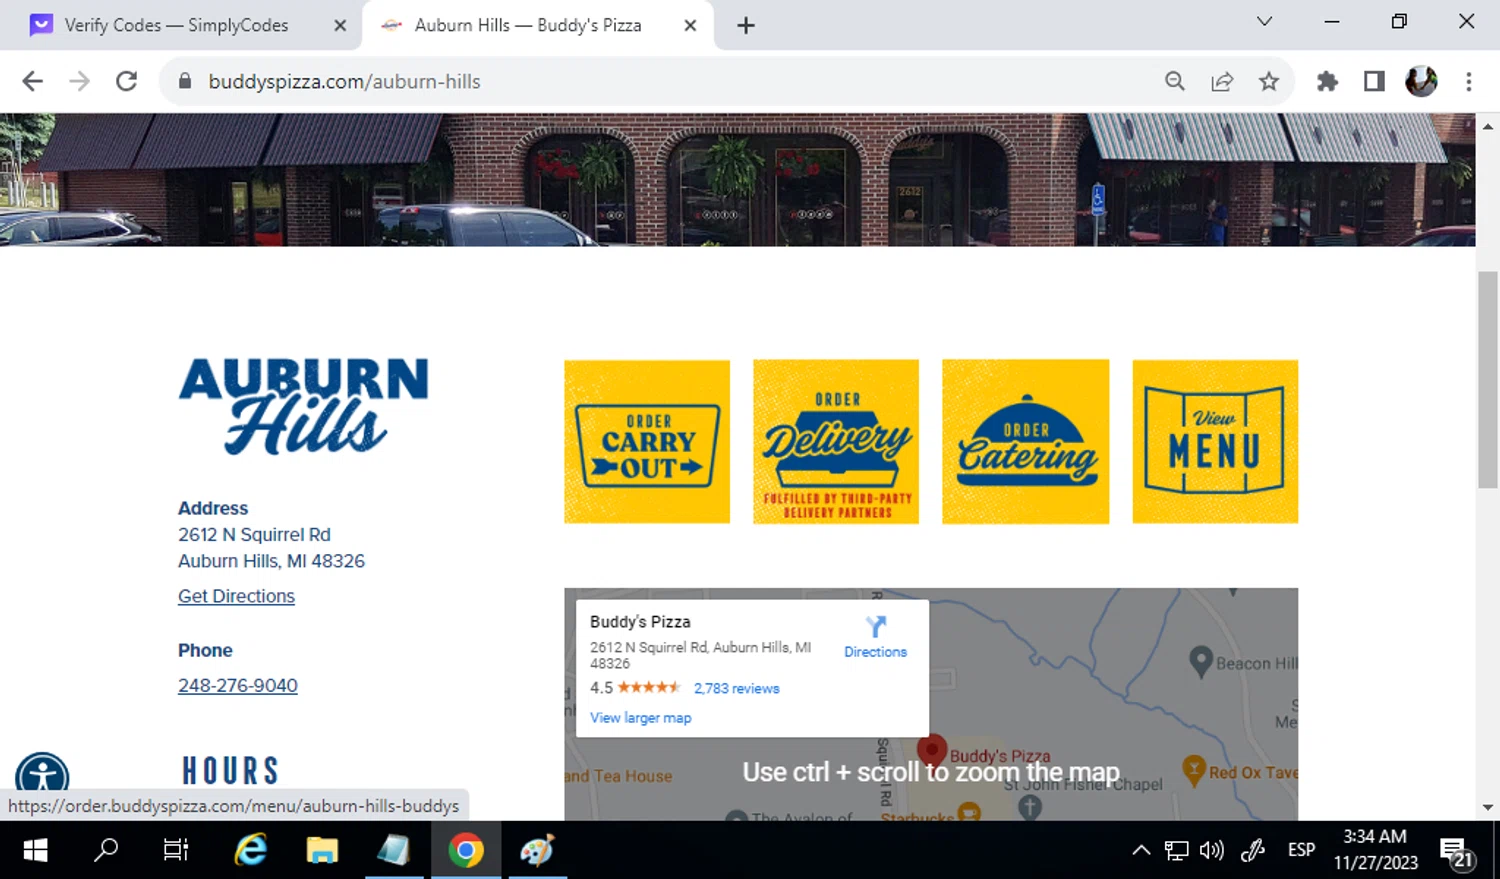Click the Auburn Hills logo heading

point(304,406)
